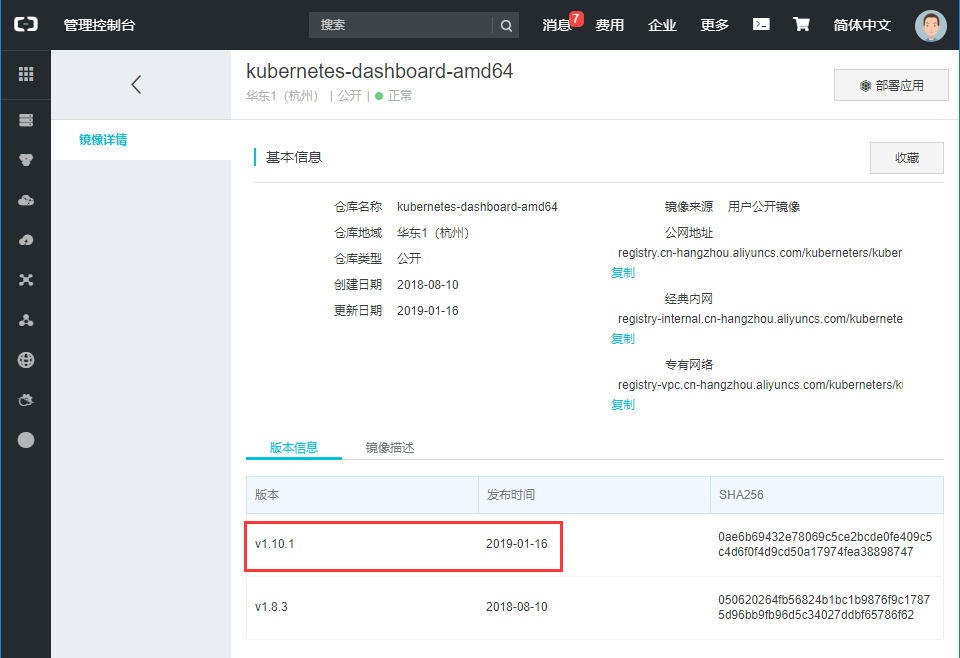The image size is (960, 658).
Task: Click the SHA256 hash starting 050620264fb
Action: (x=824, y=607)
